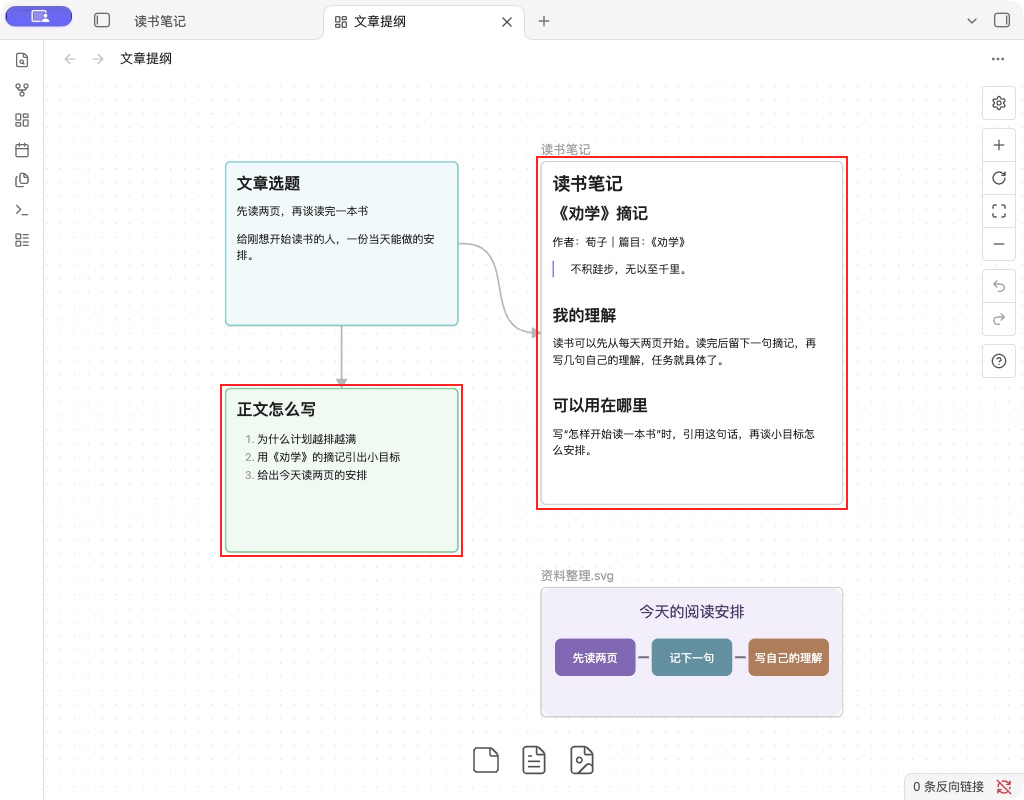Image resolution: width=1024 pixels, height=800 pixels.
Task: Click the sync status icon
Action: (x=1004, y=787)
